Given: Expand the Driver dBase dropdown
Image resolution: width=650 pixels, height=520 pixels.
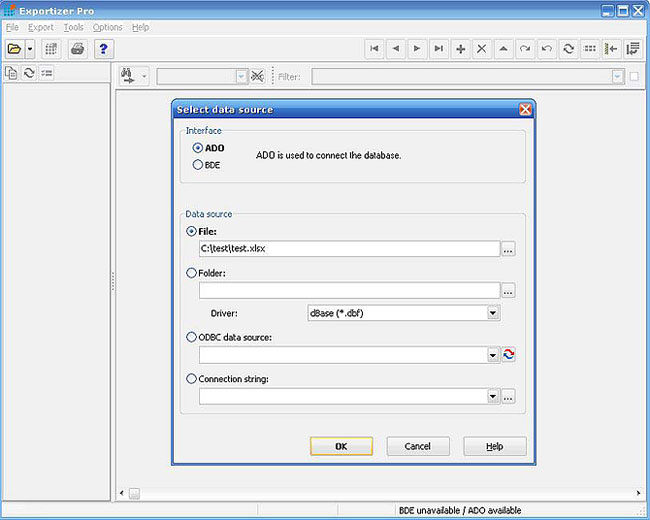Looking at the screenshot, I should pos(492,313).
